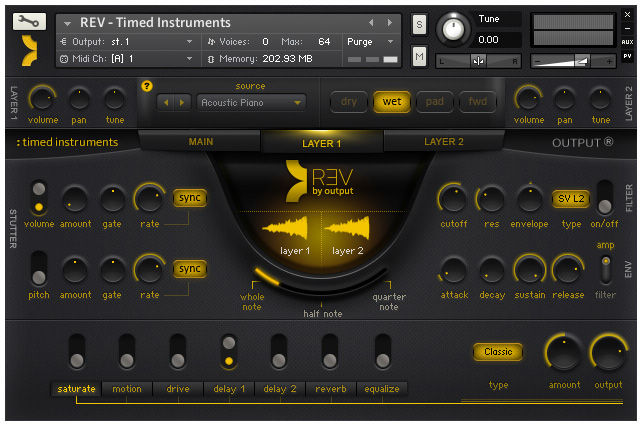
Task: Click the pan center icon on pan slider
Action: pos(478,61)
